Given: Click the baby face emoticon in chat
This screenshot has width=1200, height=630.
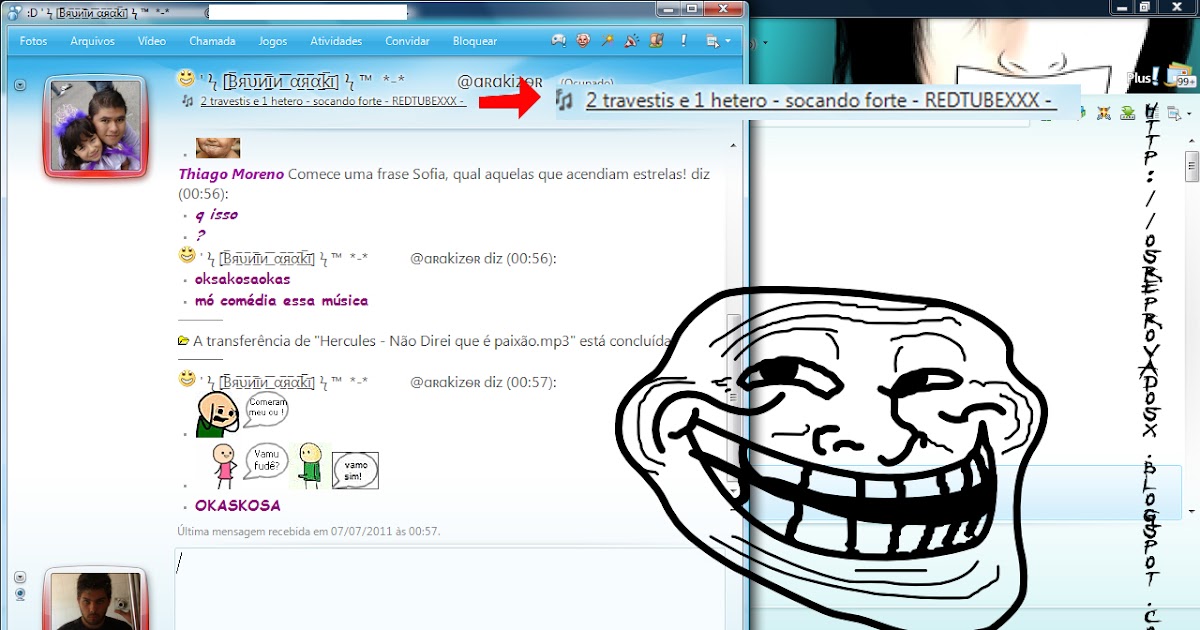Looking at the screenshot, I should coord(217,147).
